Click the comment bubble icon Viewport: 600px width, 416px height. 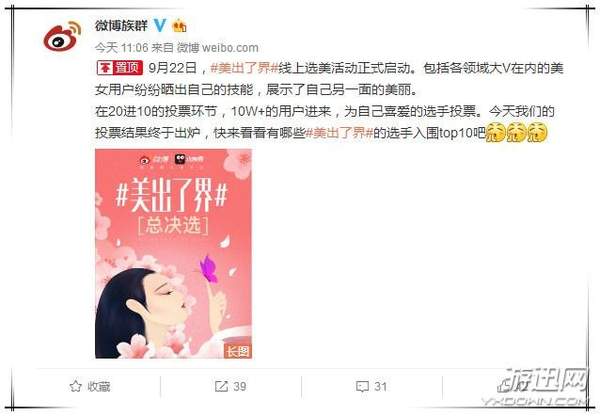coord(362,387)
